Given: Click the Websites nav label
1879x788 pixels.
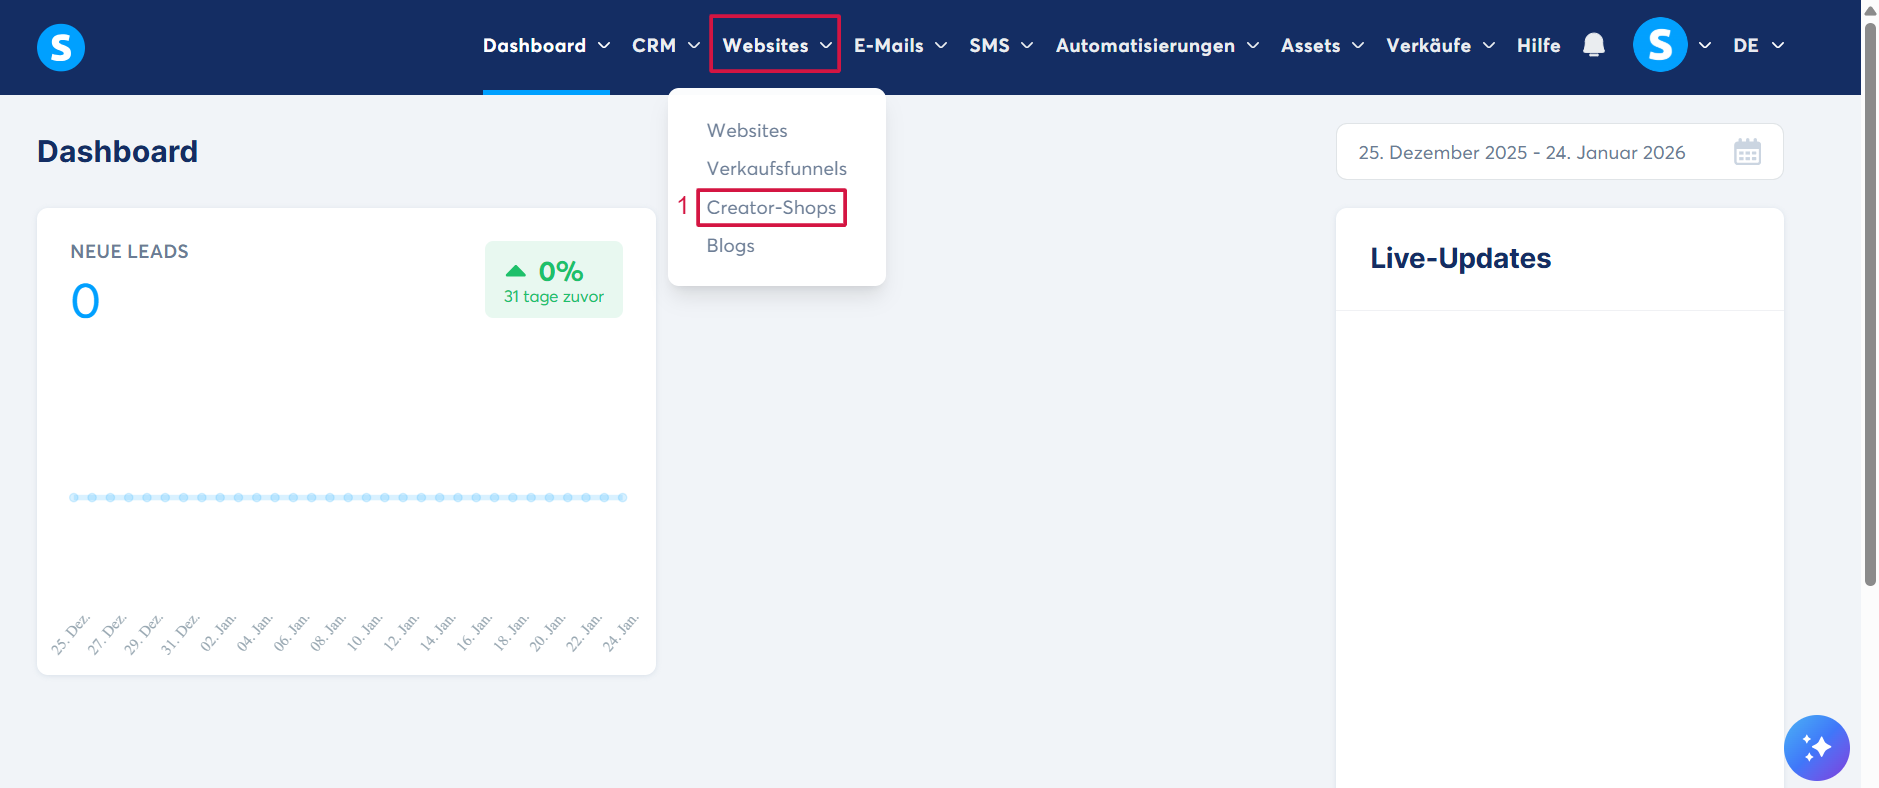Looking at the screenshot, I should (765, 45).
